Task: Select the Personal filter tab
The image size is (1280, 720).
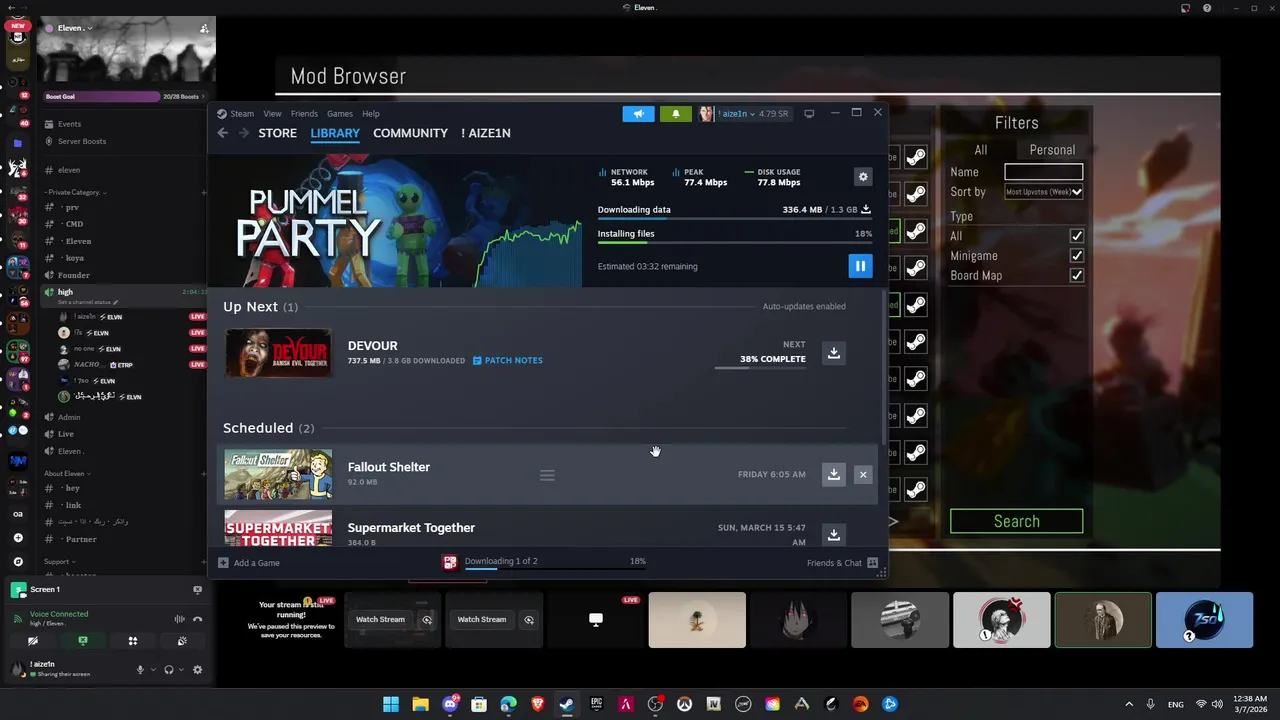Action: [x=1052, y=150]
